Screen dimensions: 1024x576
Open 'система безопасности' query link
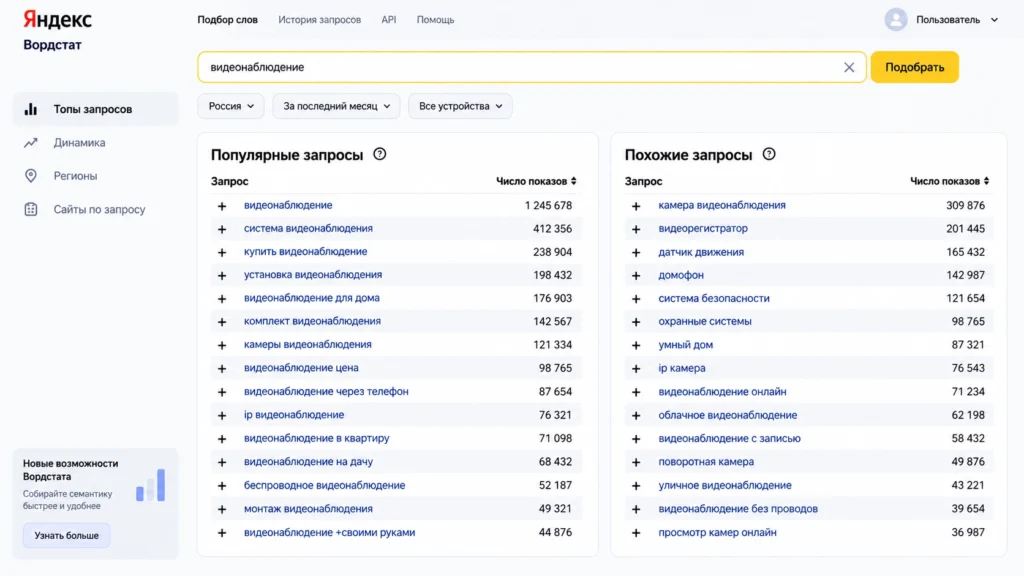tap(714, 298)
